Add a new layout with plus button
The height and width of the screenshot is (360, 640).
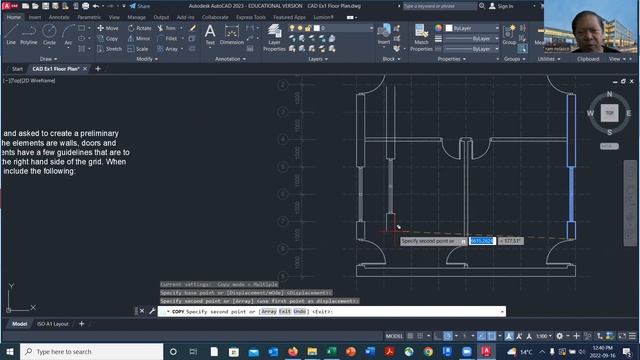[x=81, y=324]
